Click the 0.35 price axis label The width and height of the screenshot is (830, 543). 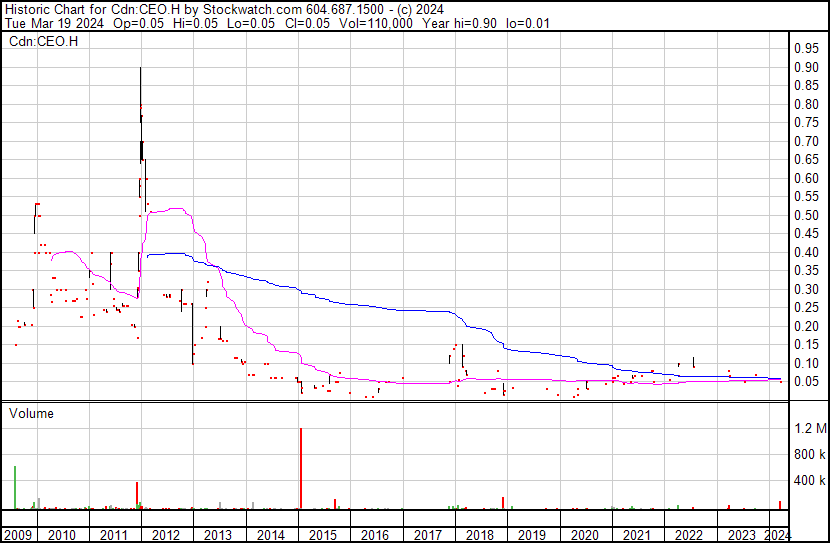807,270
